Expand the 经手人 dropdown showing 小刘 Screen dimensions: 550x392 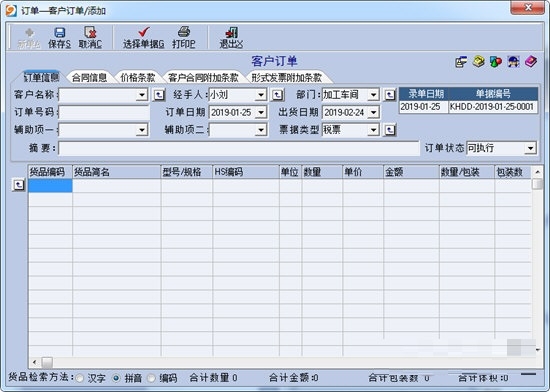click(x=261, y=95)
